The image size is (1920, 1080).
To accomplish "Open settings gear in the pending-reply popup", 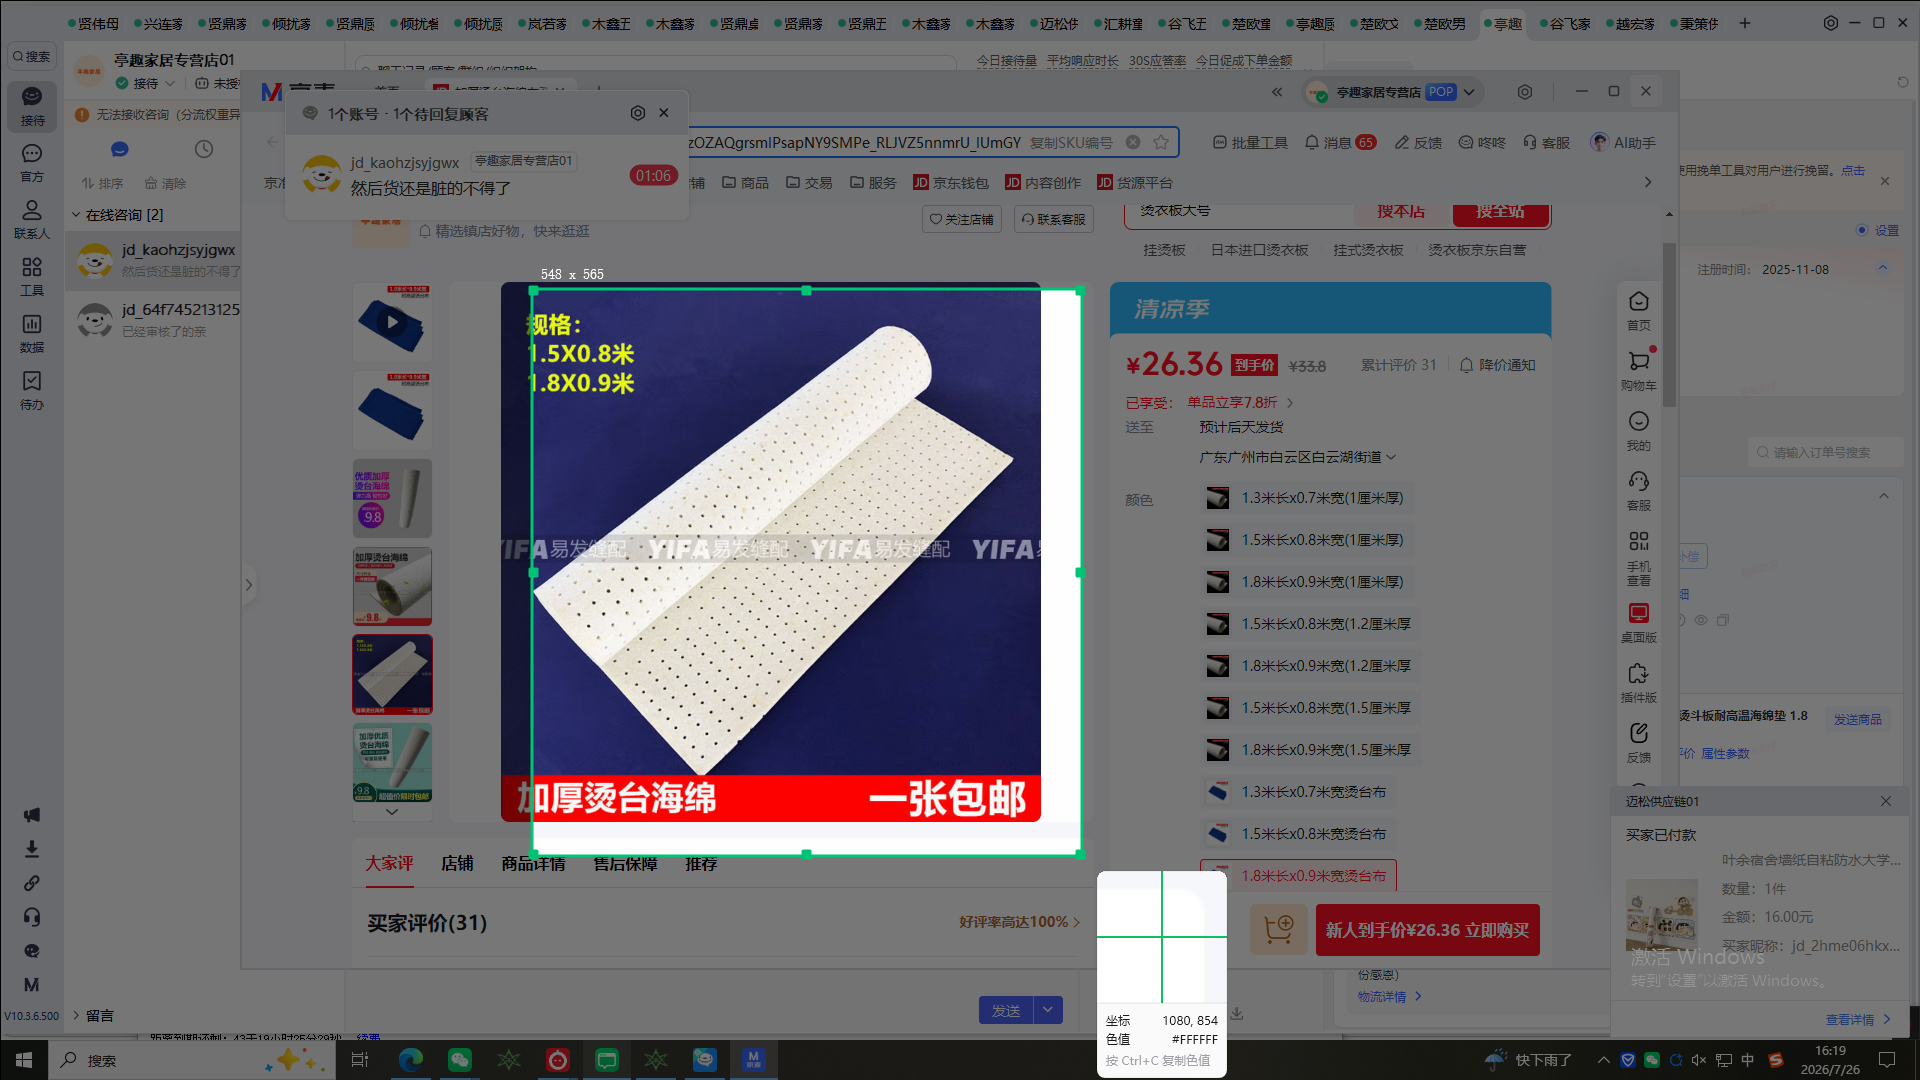I will point(638,113).
